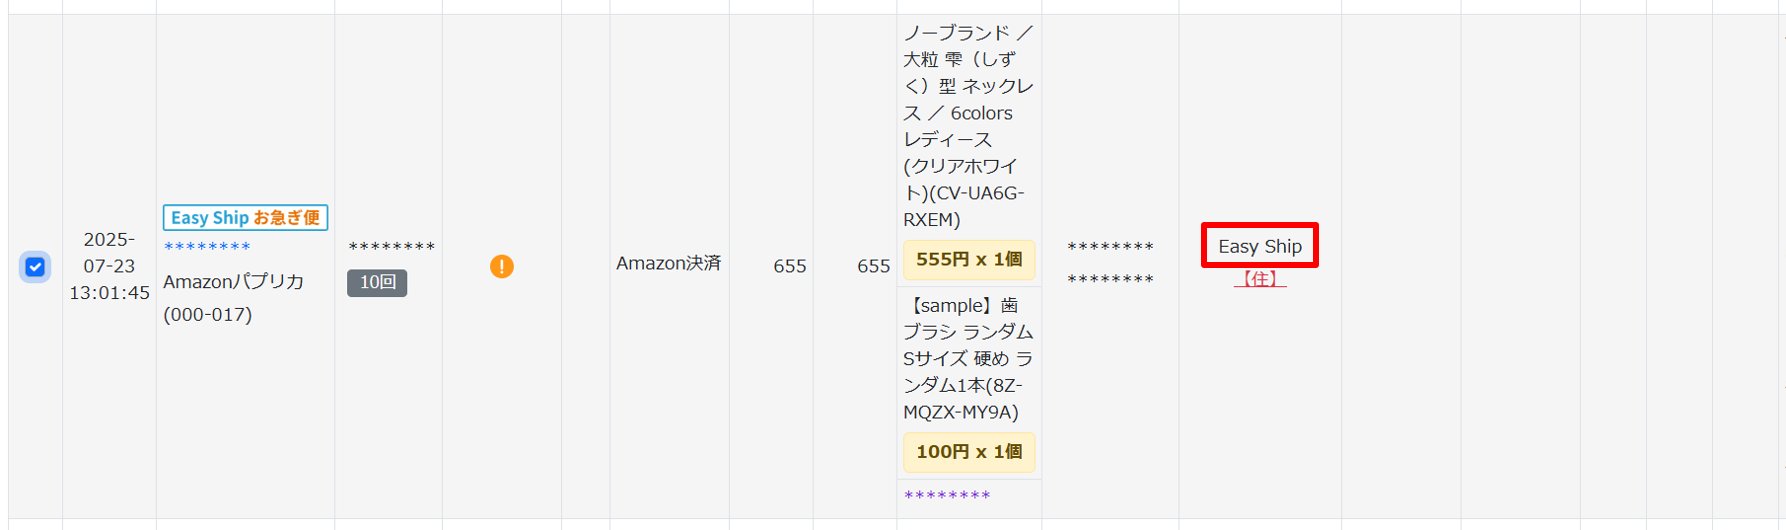The image size is (1786, 530).
Task: Click the 555円 x 1個 price tag
Action: click(x=969, y=259)
